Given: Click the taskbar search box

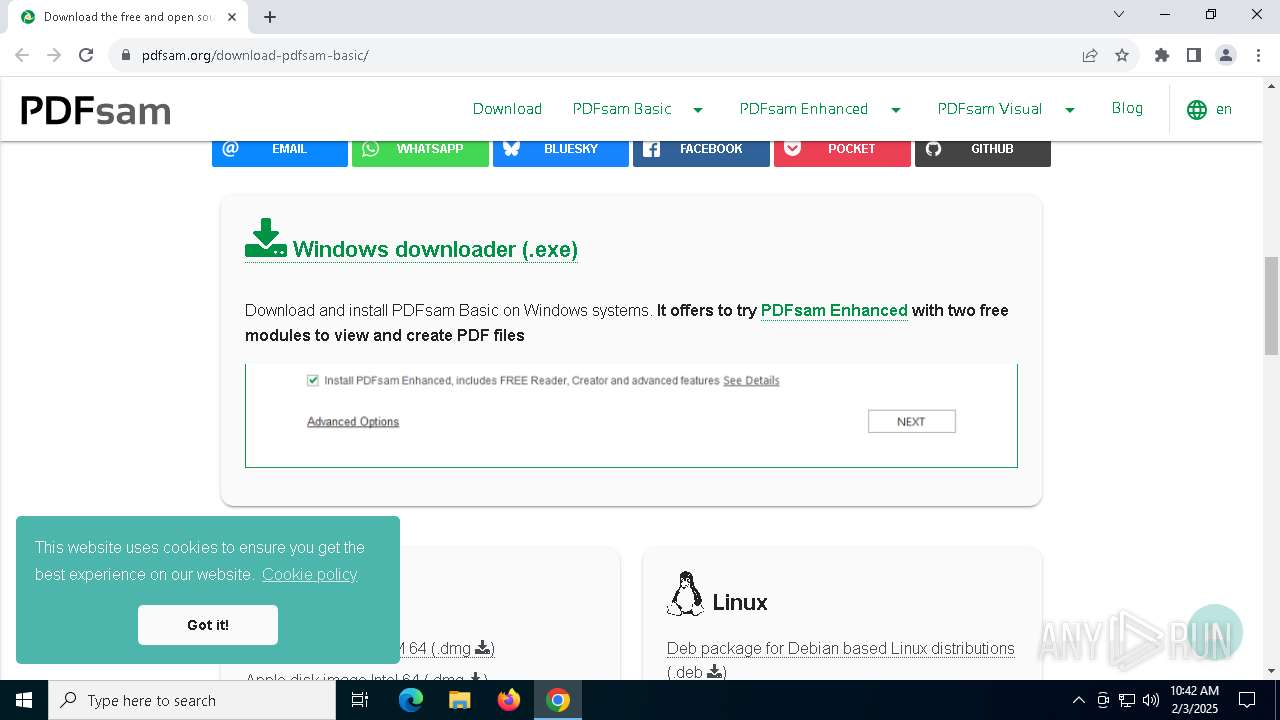Looking at the screenshot, I should click(x=192, y=700).
